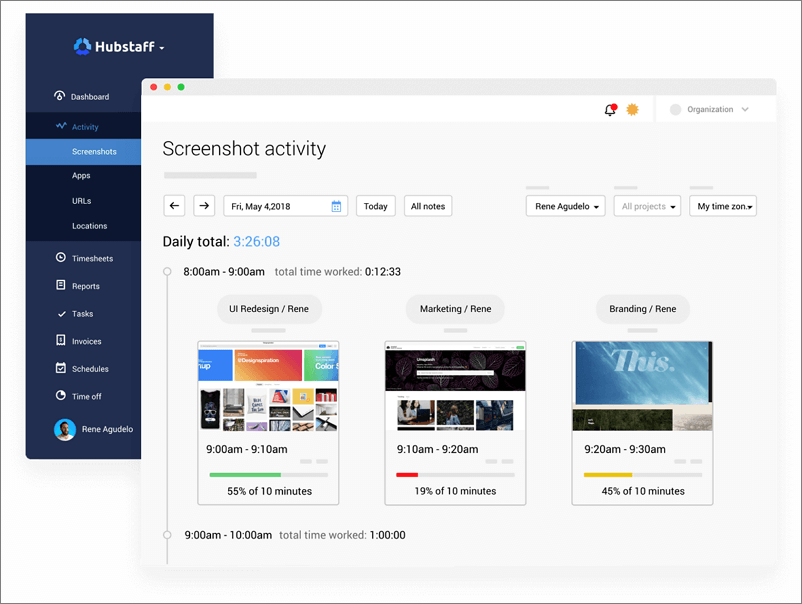Click the Reports document icon
This screenshot has height=604, width=802.
tap(60, 286)
